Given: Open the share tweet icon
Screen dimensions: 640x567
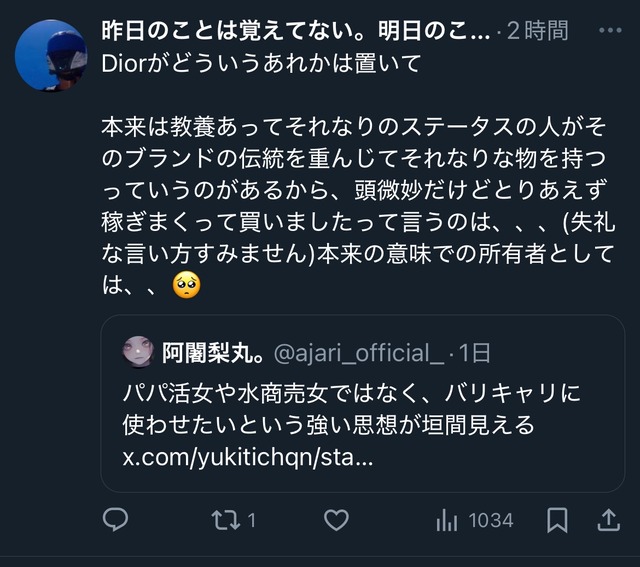Looking at the screenshot, I should [608, 520].
